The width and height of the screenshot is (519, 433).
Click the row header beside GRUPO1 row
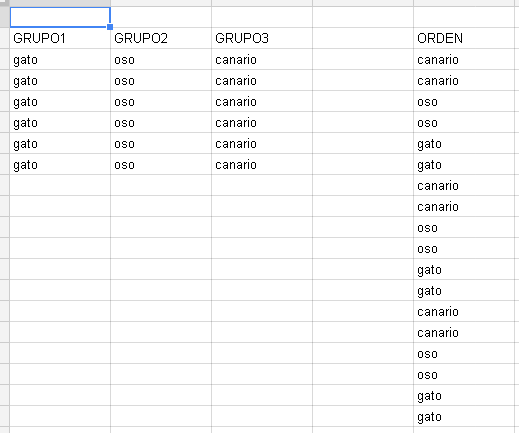(5, 38)
